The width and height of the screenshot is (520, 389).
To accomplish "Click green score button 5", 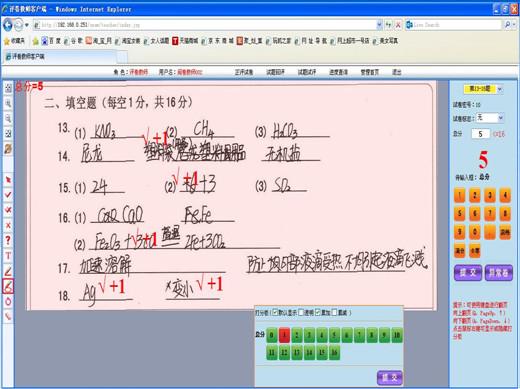I will 334,335.
